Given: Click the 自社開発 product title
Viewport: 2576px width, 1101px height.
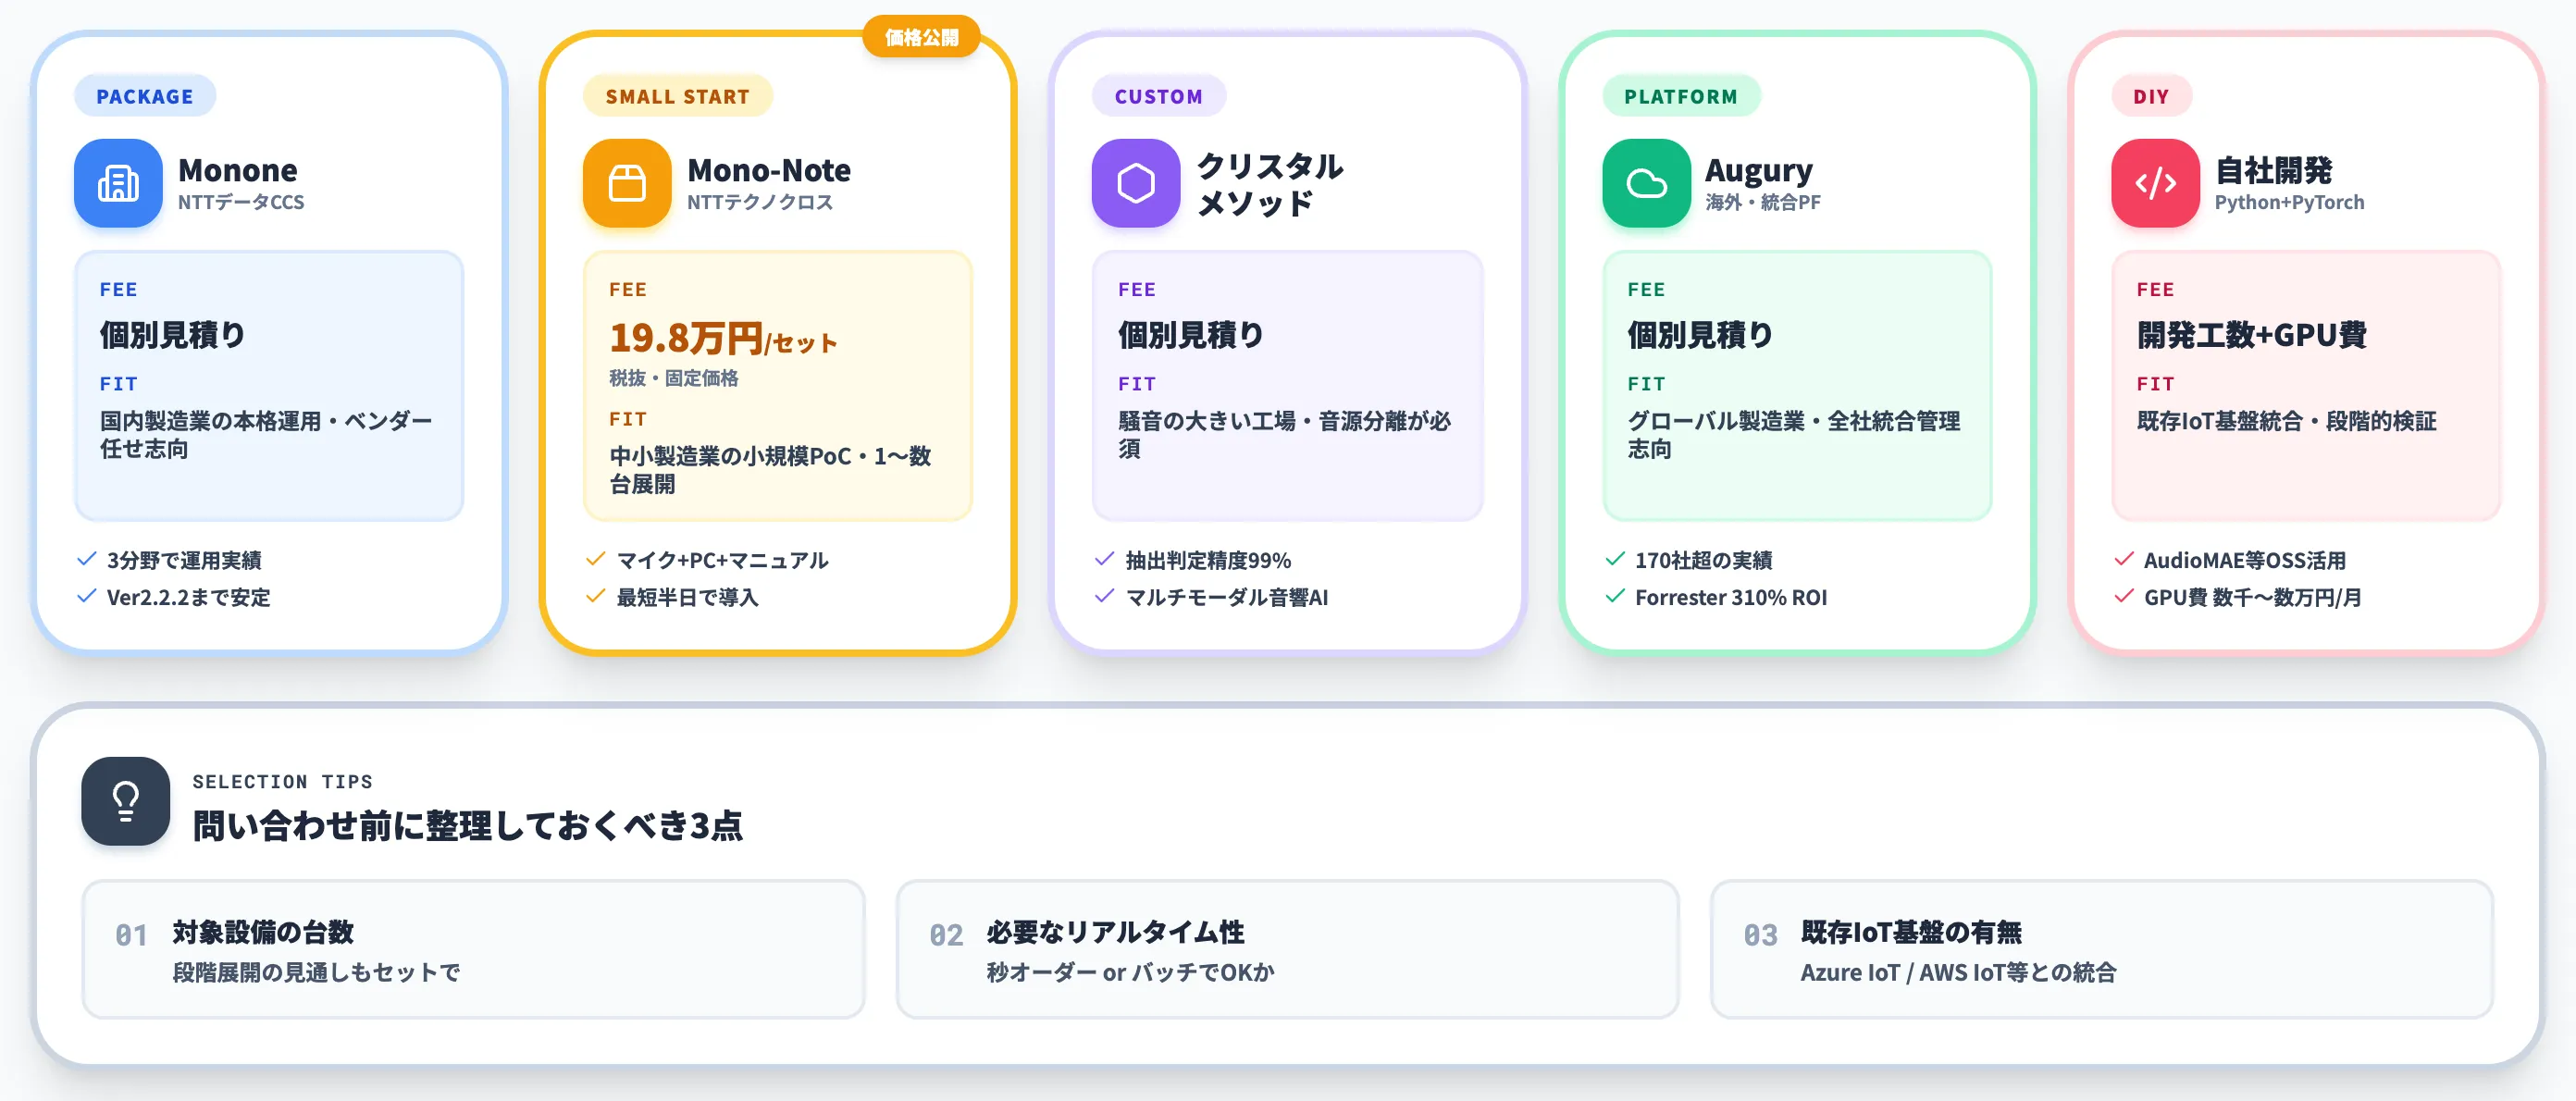Looking at the screenshot, I should (x=2274, y=170).
